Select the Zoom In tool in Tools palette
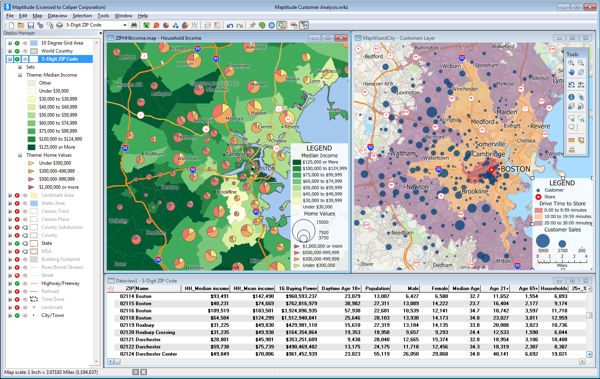 pyautogui.click(x=571, y=63)
